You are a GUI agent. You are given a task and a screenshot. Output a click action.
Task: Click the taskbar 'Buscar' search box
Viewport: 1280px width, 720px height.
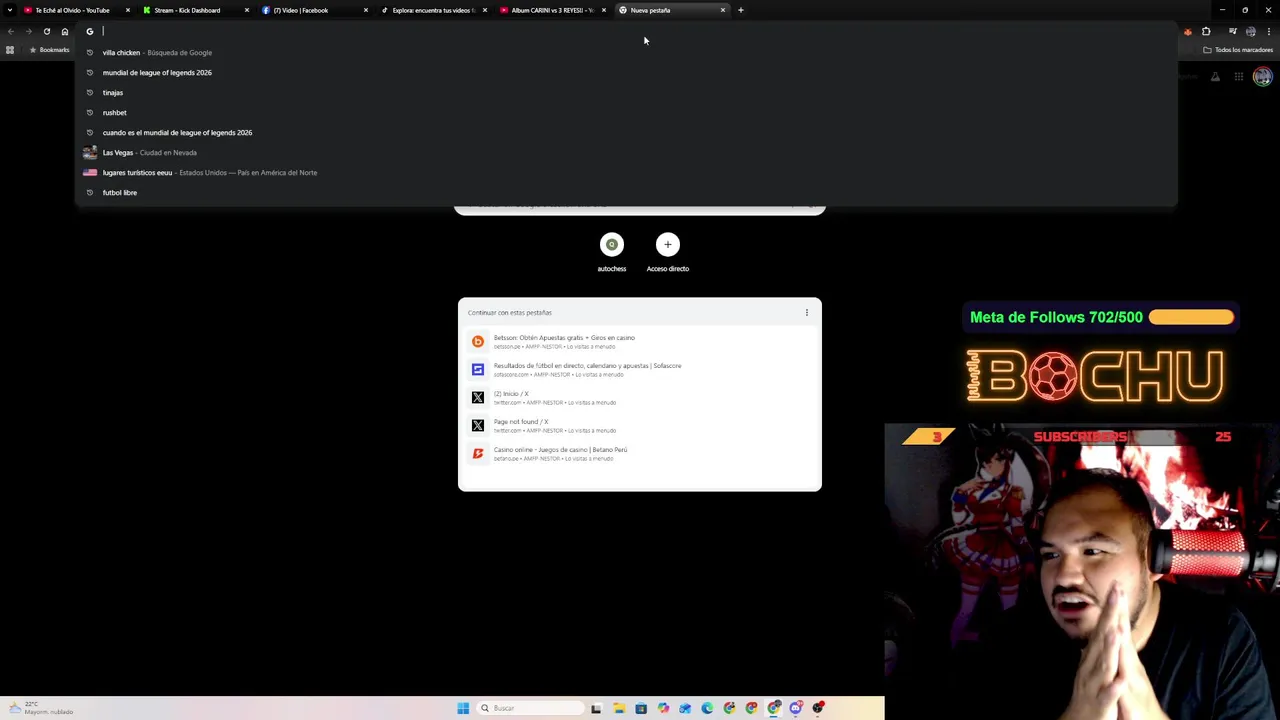point(530,708)
